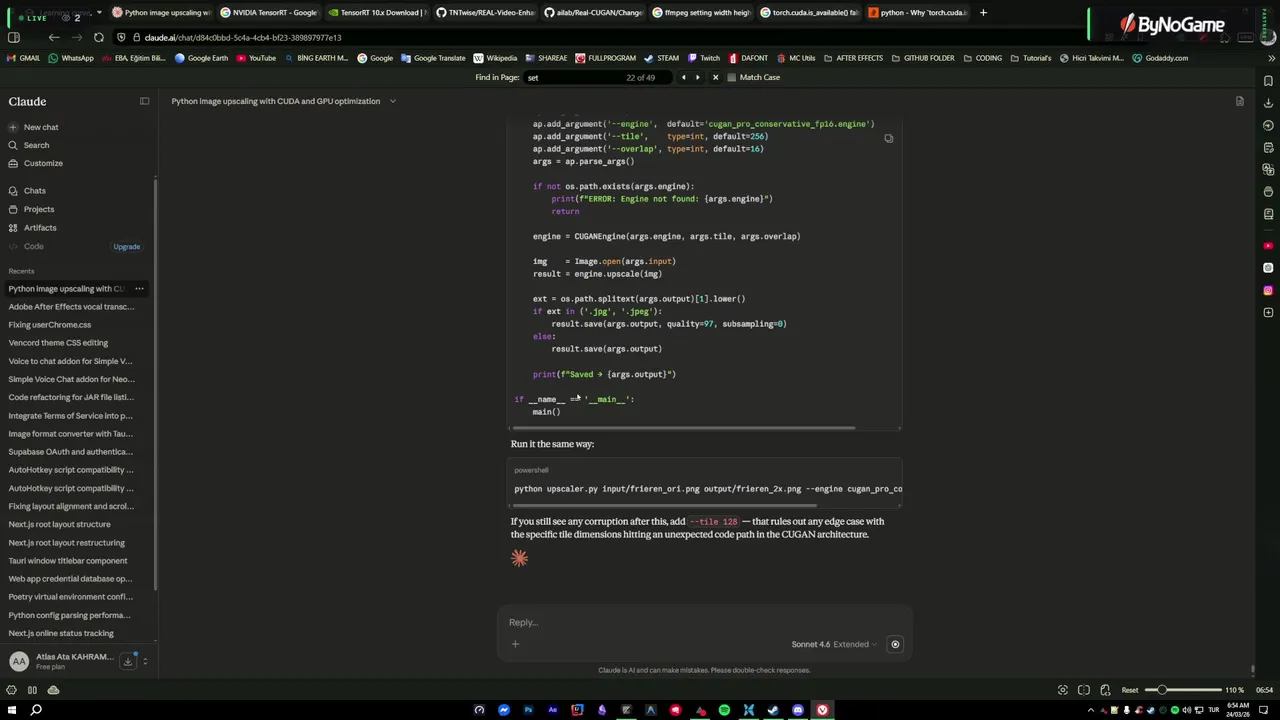Open Windows Start menu
Viewport: 1280px width, 720px height.
point(12,710)
